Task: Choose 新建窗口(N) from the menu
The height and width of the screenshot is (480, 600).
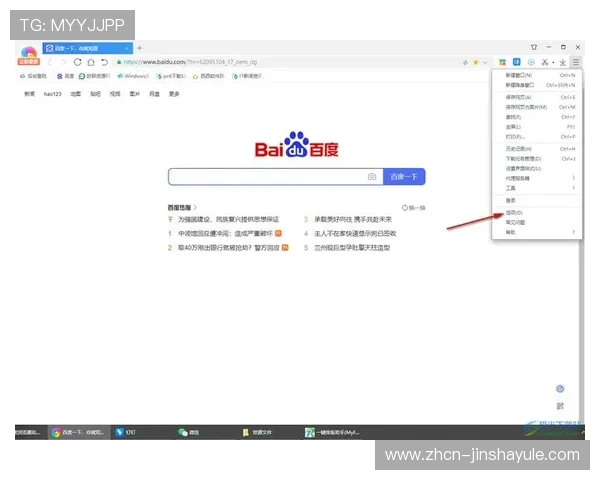Action: click(520, 75)
